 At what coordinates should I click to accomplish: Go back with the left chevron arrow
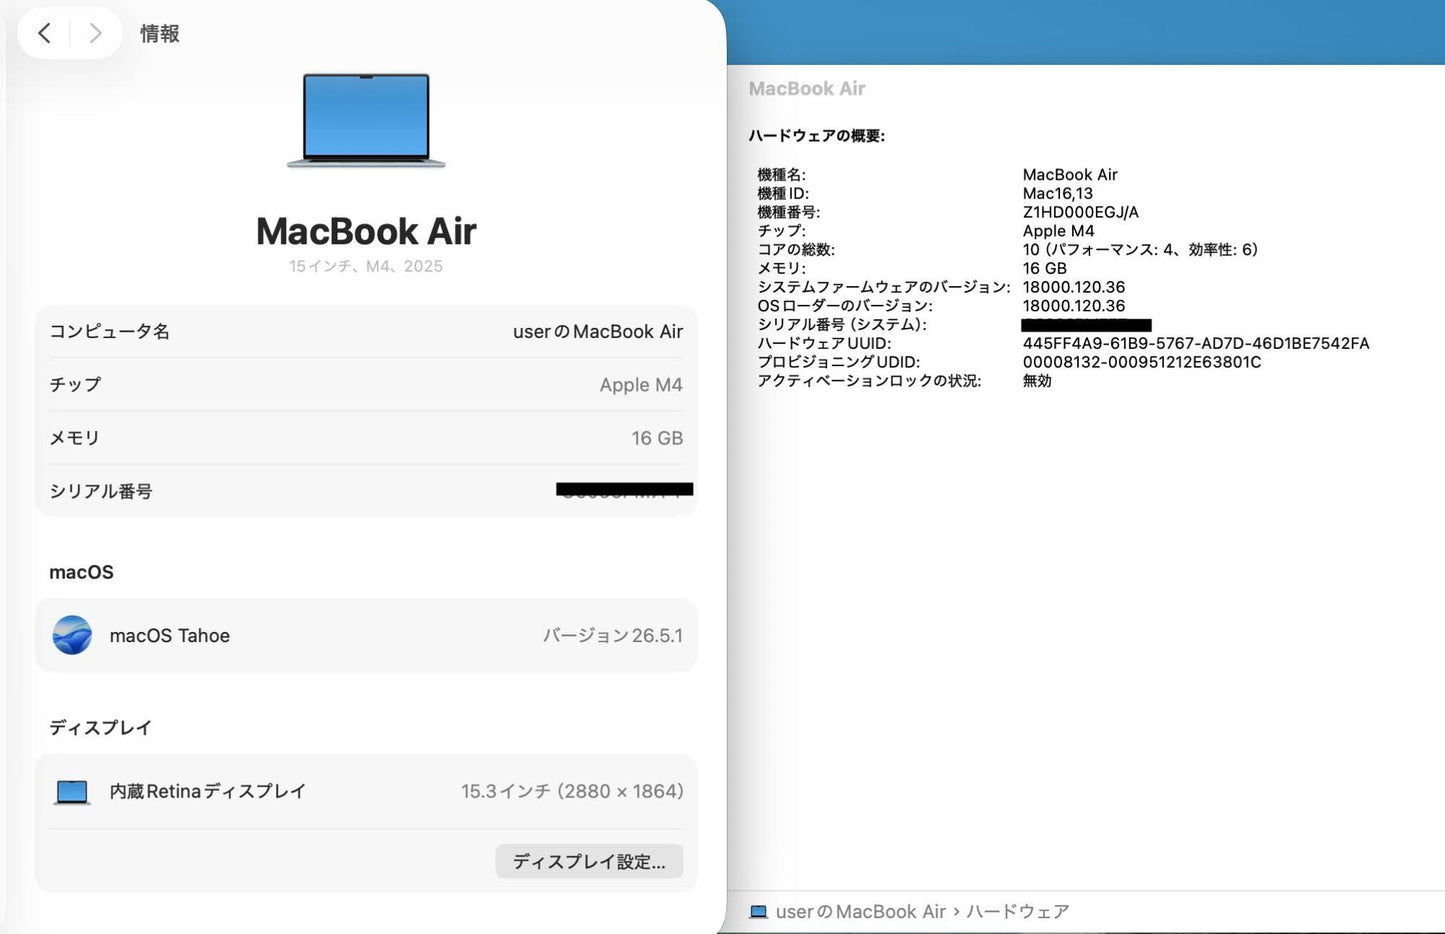pyautogui.click(x=44, y=33)
